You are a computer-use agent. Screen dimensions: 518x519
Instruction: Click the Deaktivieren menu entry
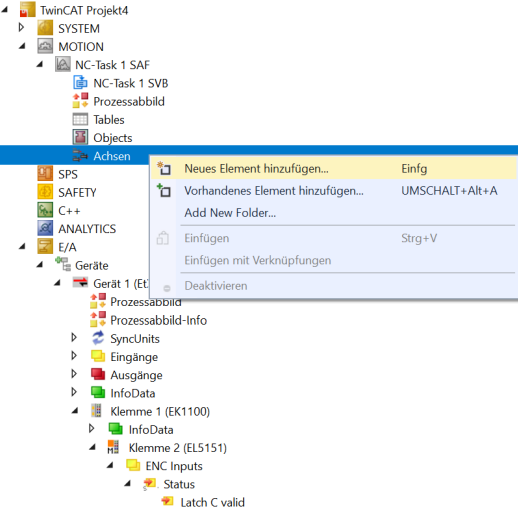point(333,286)
